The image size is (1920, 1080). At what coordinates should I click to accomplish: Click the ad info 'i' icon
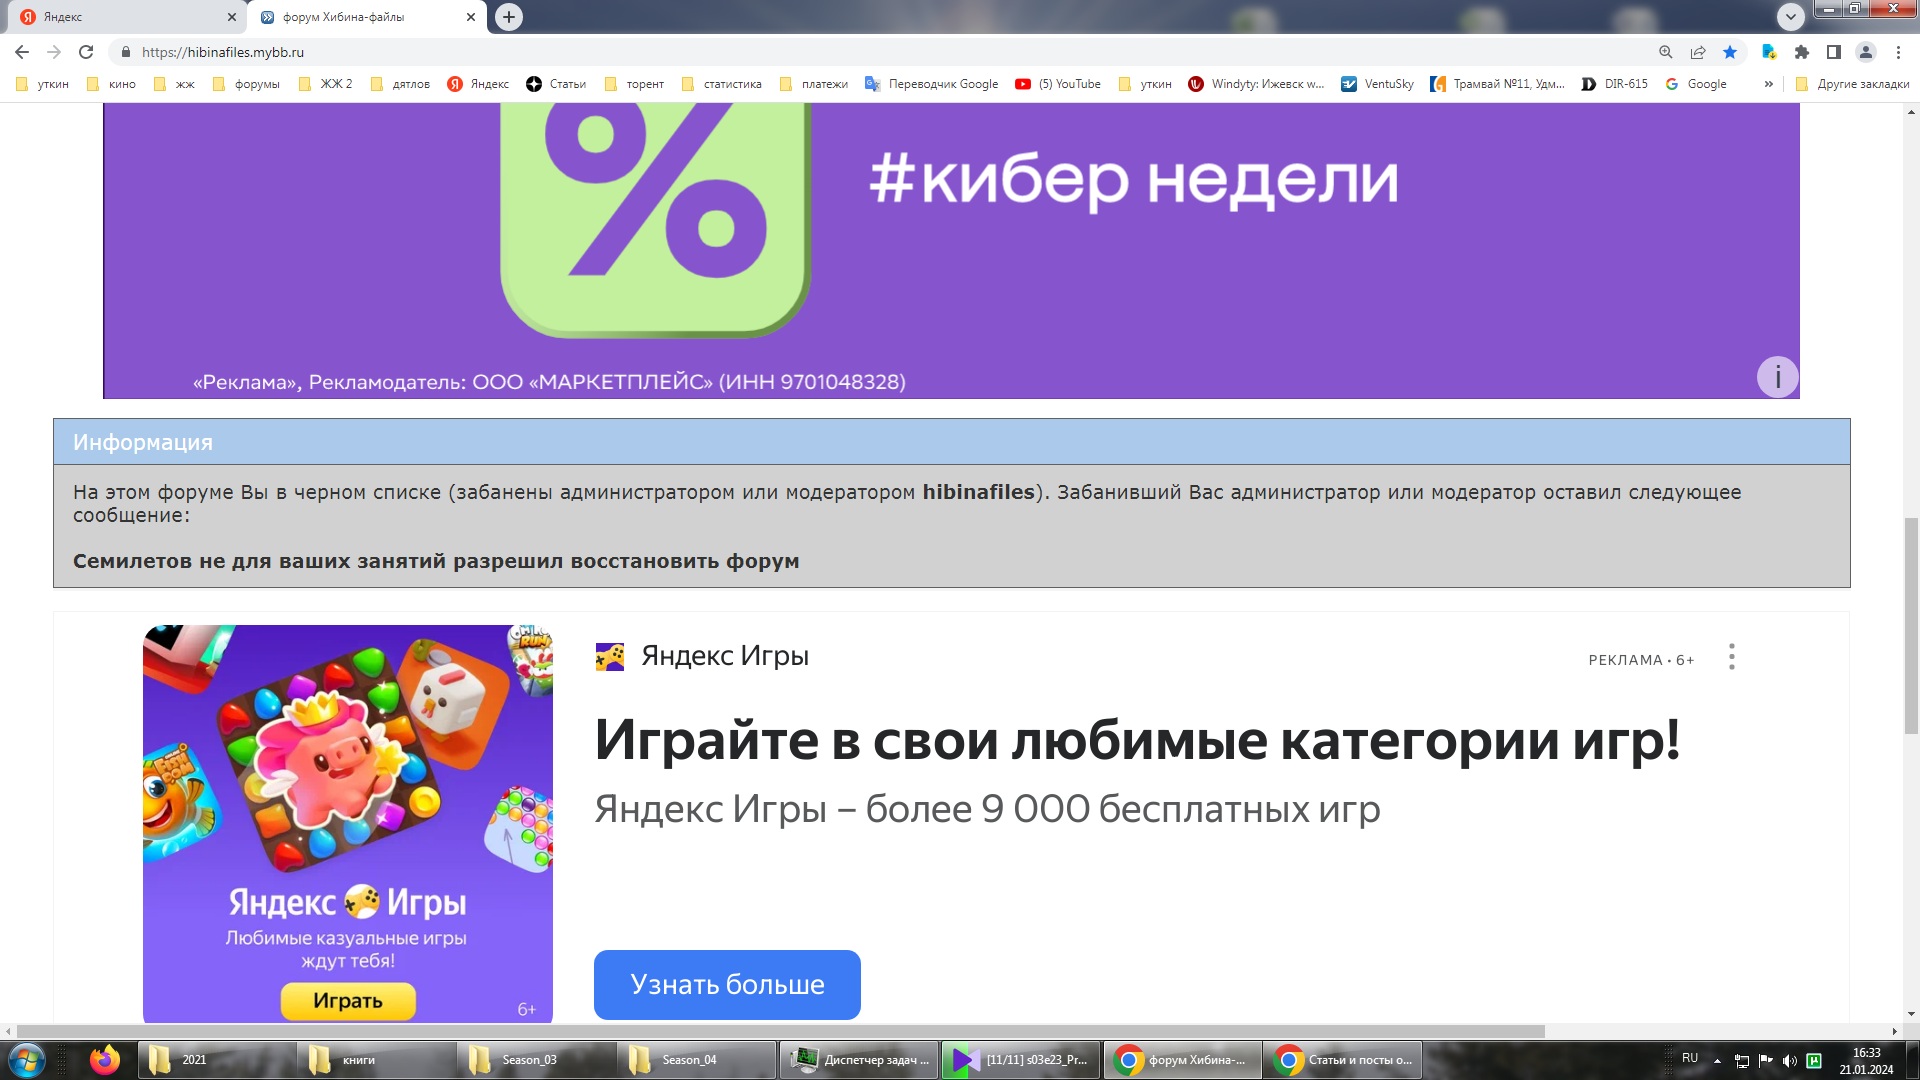click(x=1777, y=377)
